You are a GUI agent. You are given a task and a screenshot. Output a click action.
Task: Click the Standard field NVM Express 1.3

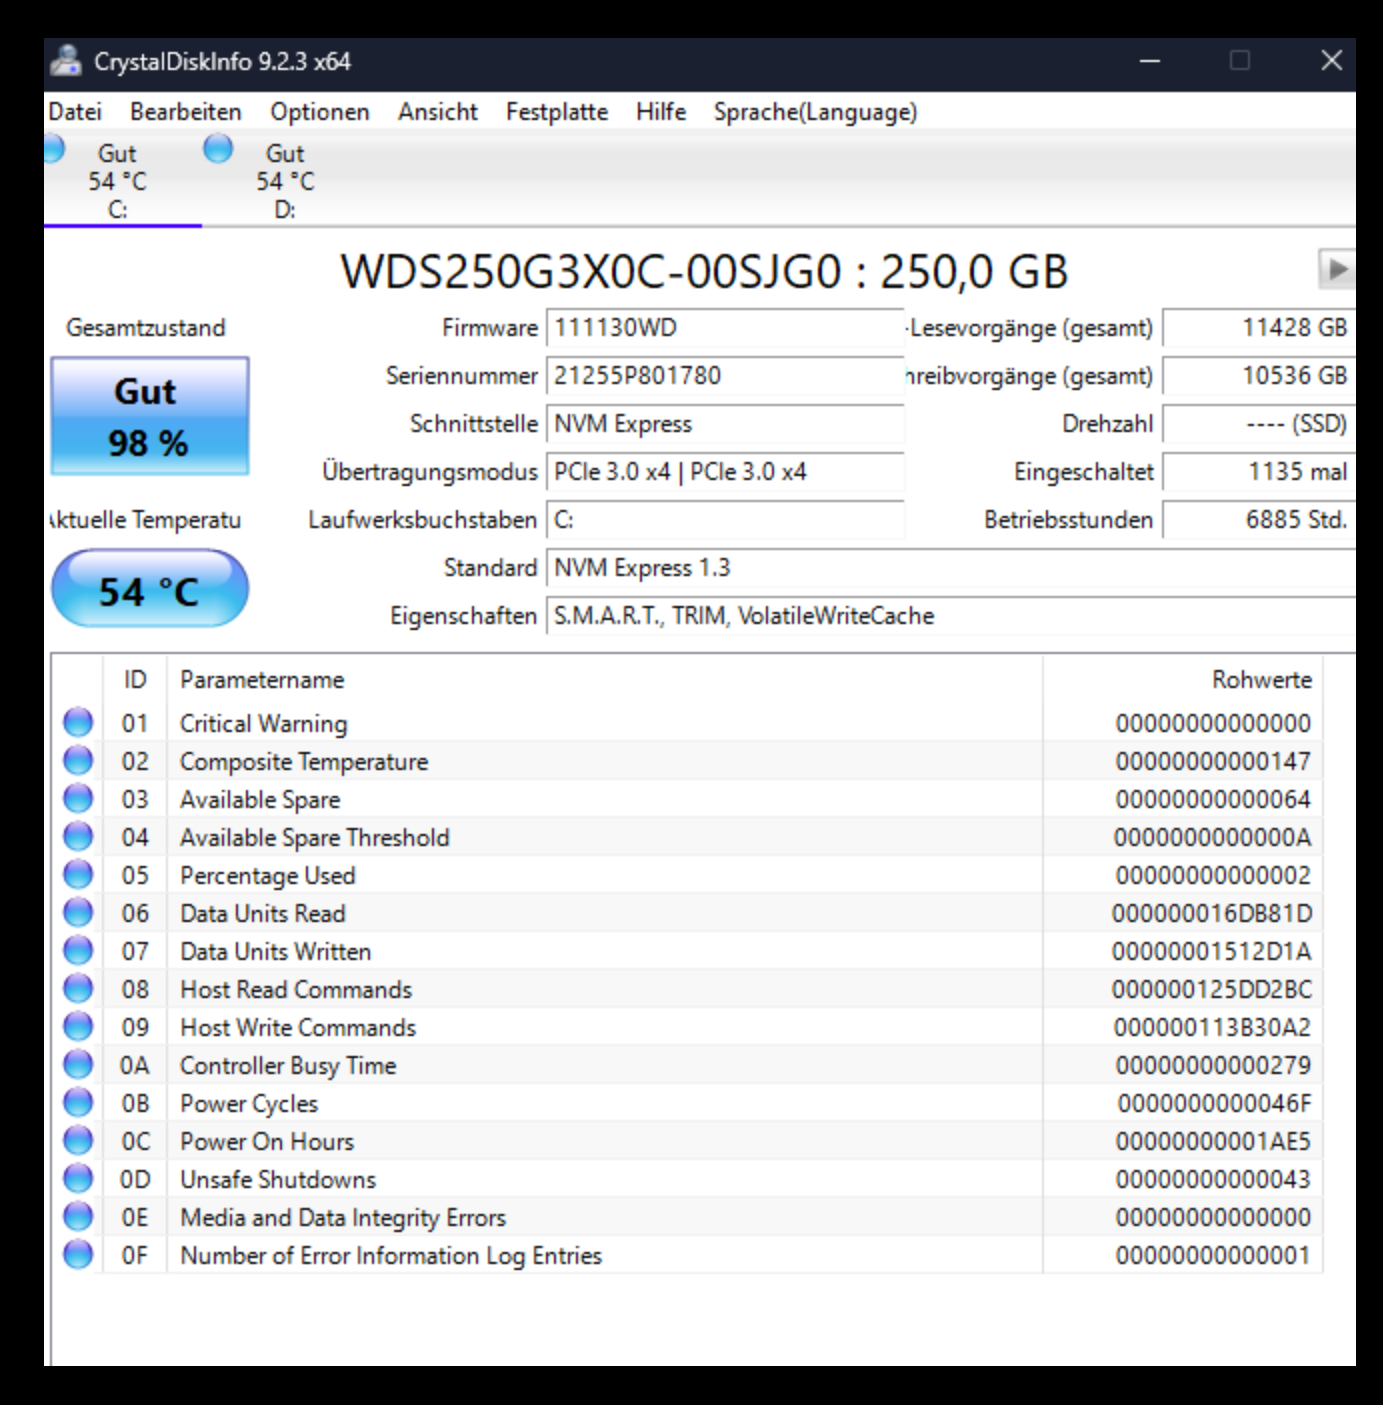[x=950, y=568]
